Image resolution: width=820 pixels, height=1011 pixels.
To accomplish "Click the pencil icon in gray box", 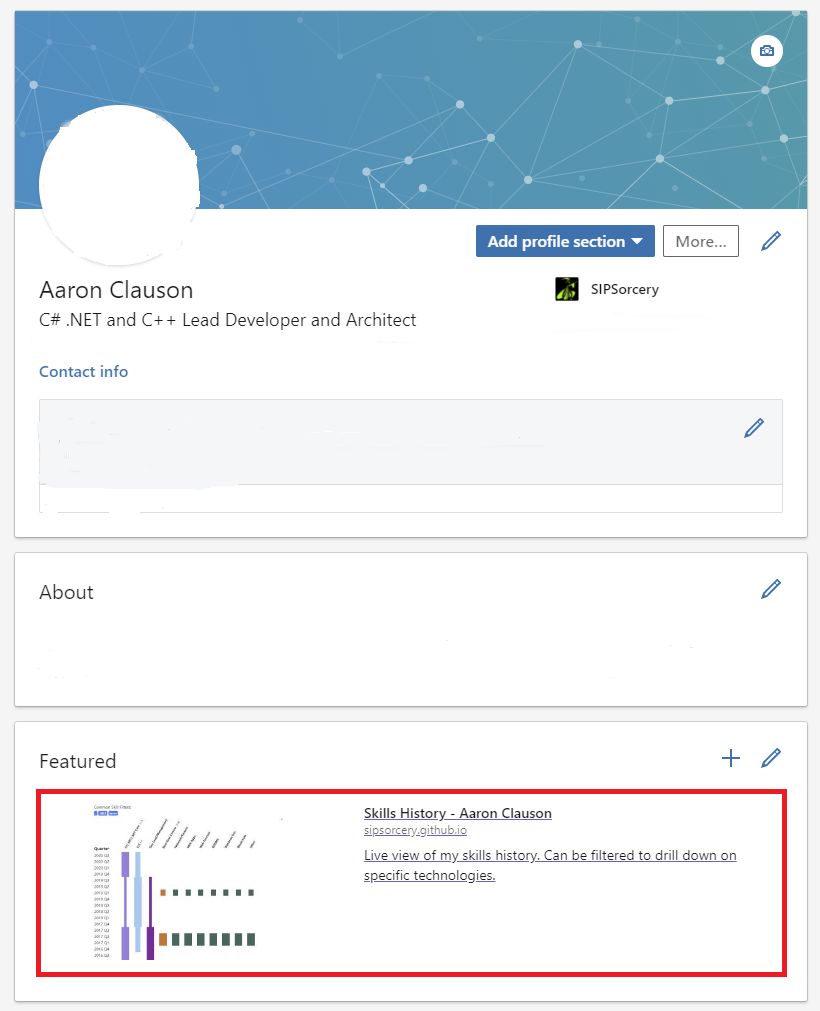I will tap(754, 428).
